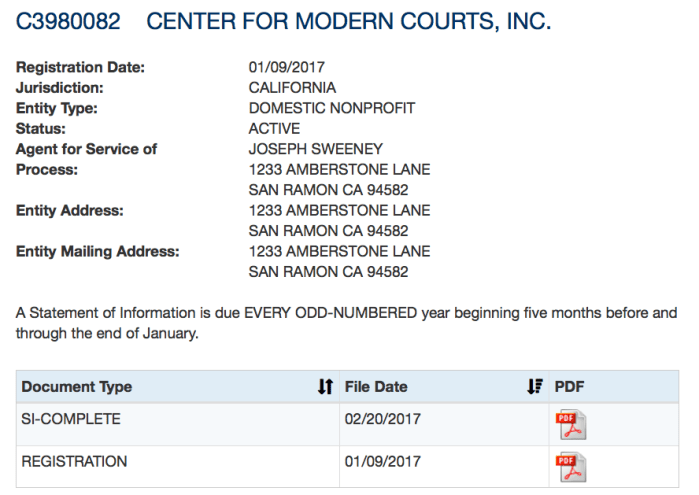Select the SI-COMPLETE table cell
This screenshot has width=699, height=495.
(x=71, y=419)
